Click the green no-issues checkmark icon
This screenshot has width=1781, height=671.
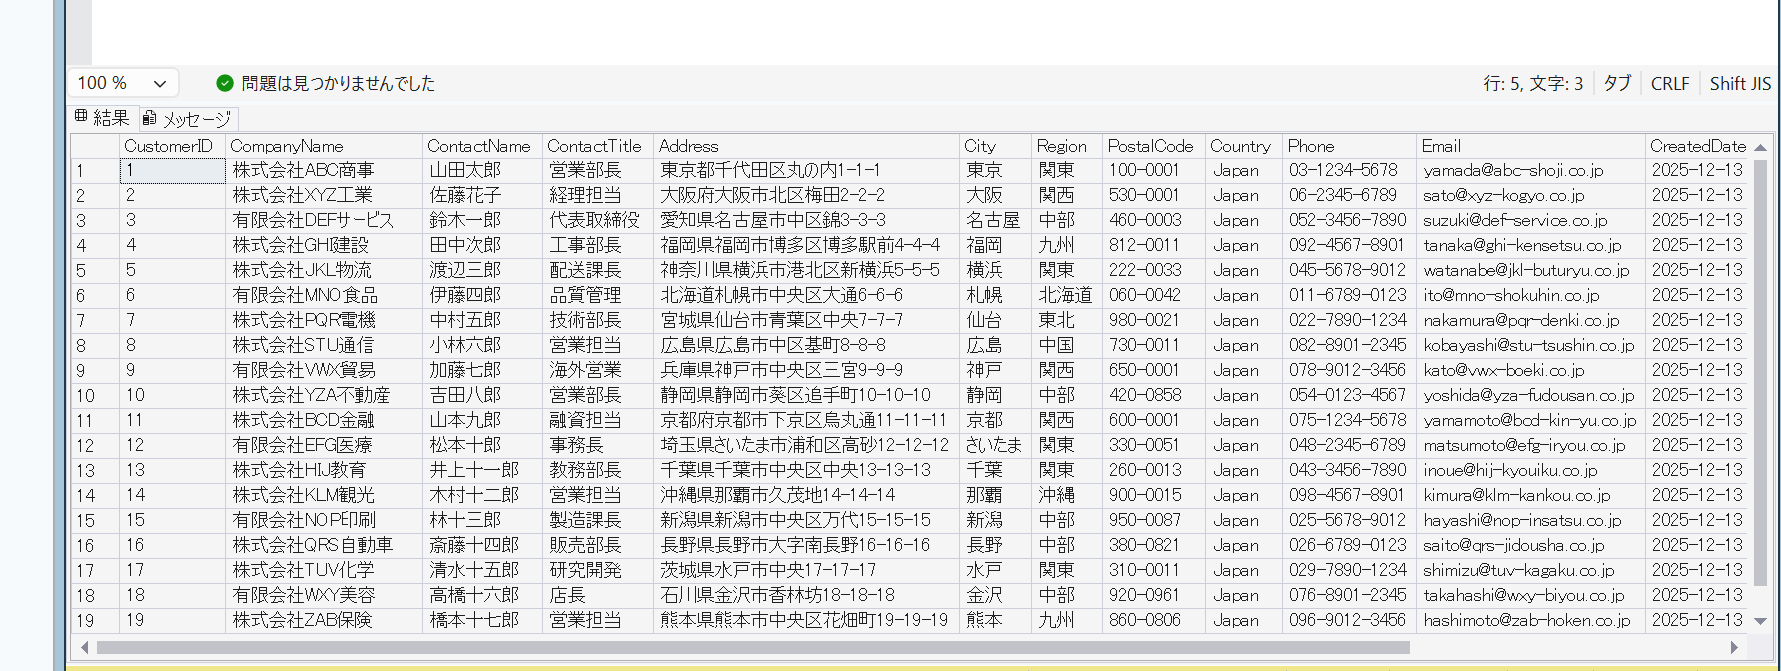[225, 83]
